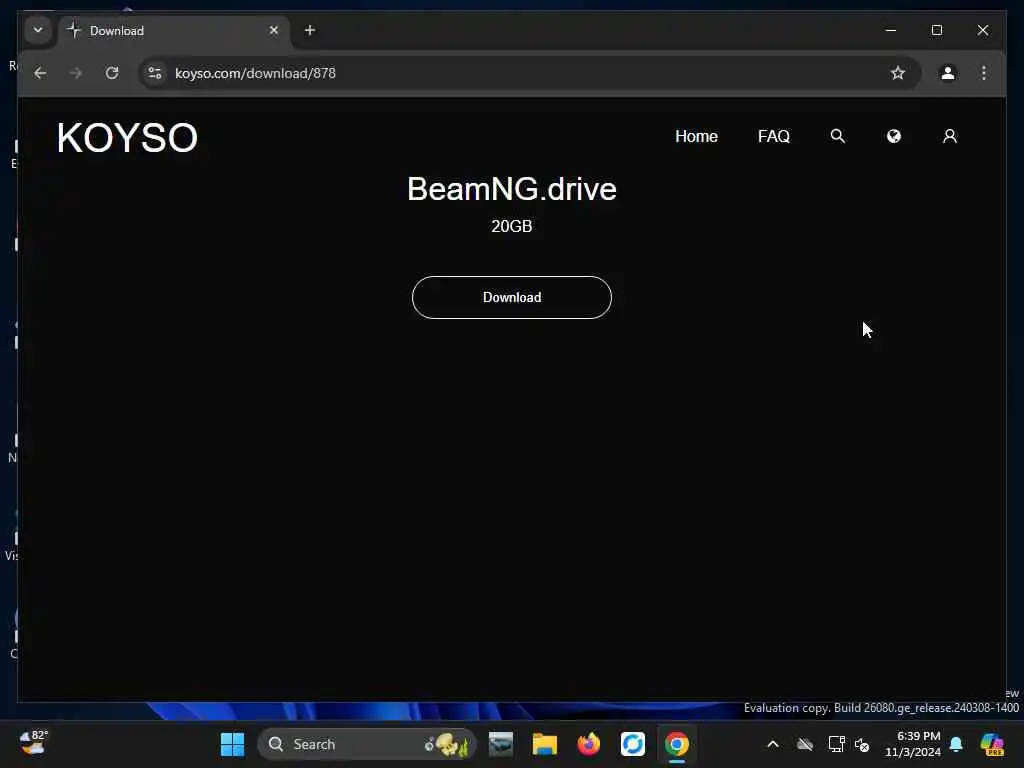Minimize the Chrome window
Screen dimensions: 1024x768
point(891,30)
